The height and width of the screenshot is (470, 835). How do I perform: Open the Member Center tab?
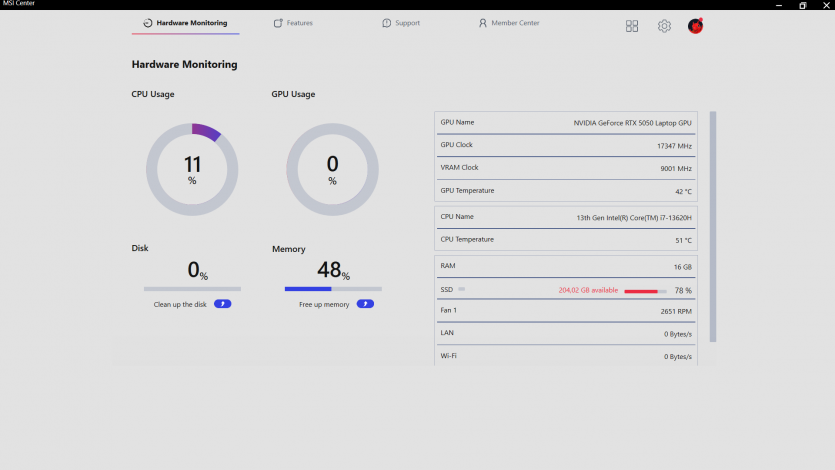509,23
